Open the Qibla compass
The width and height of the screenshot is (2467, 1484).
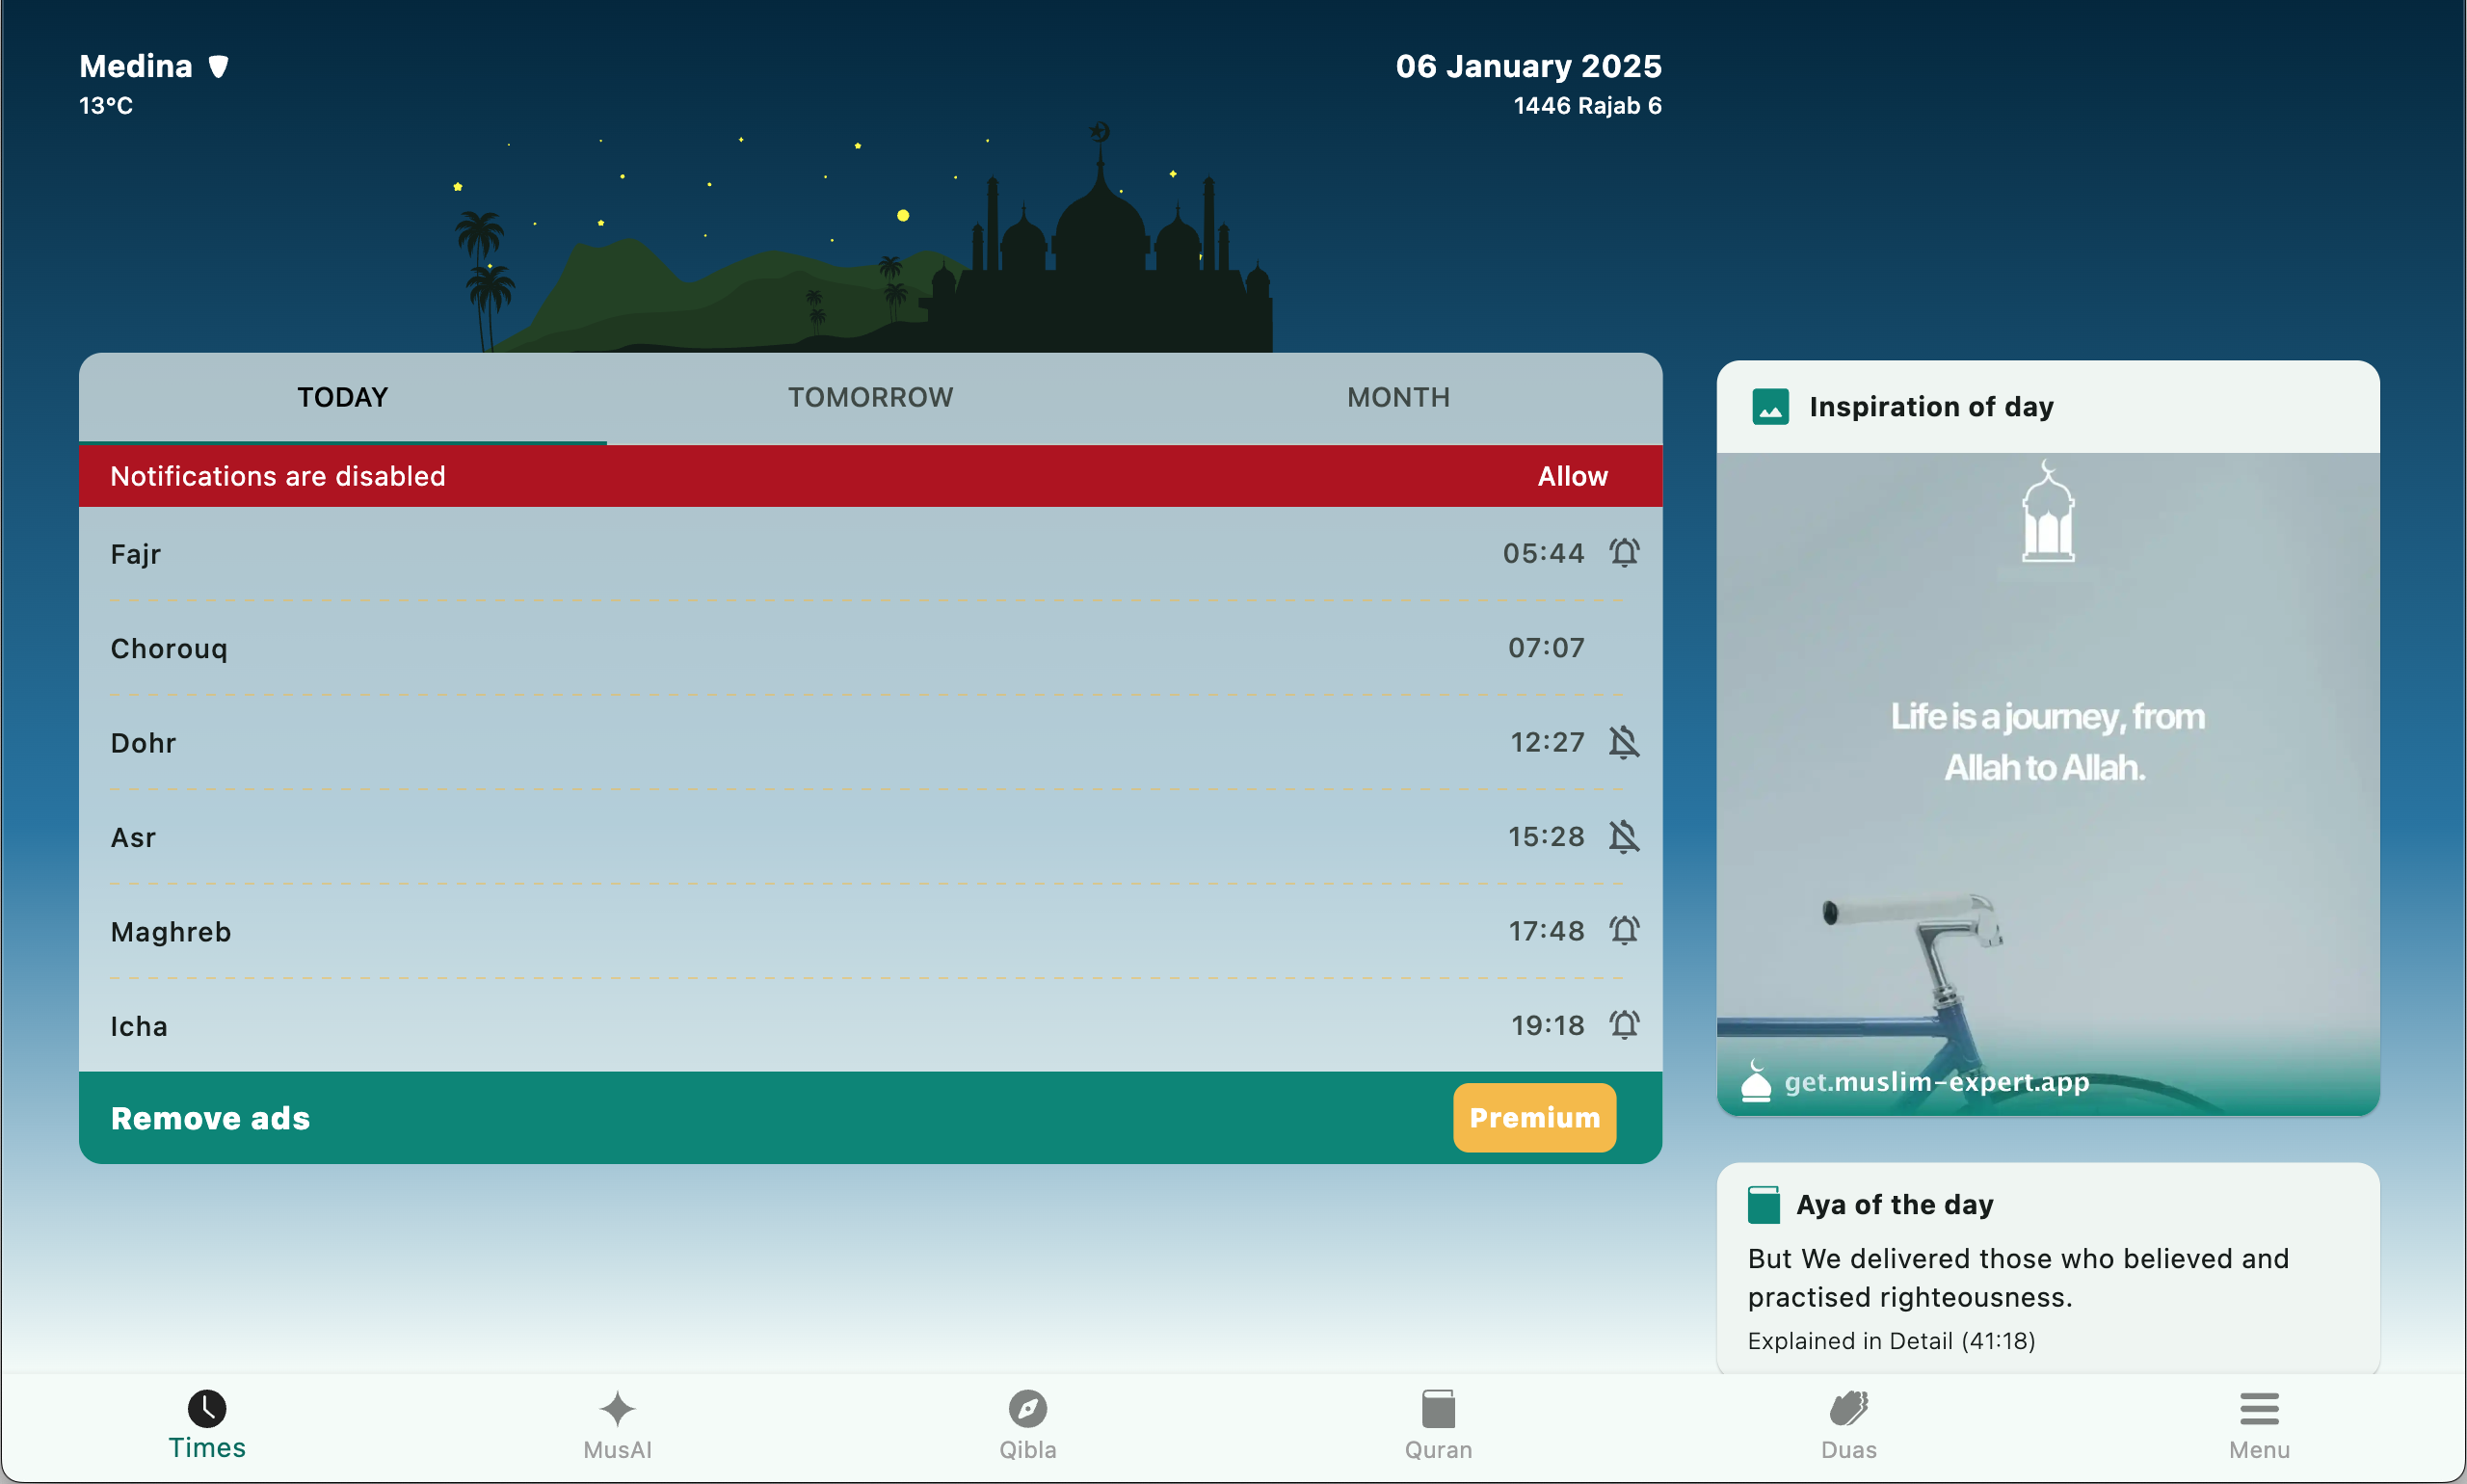[x=1026, y=1424]
